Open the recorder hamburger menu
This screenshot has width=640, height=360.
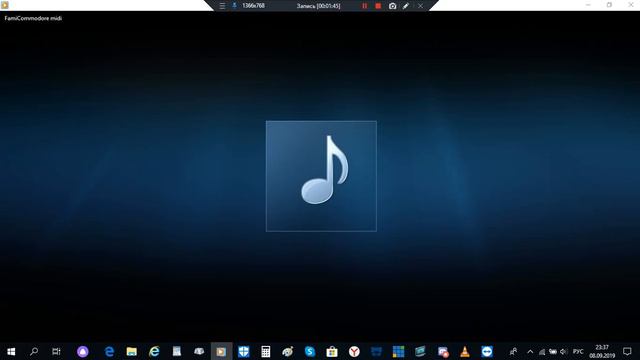222,6
